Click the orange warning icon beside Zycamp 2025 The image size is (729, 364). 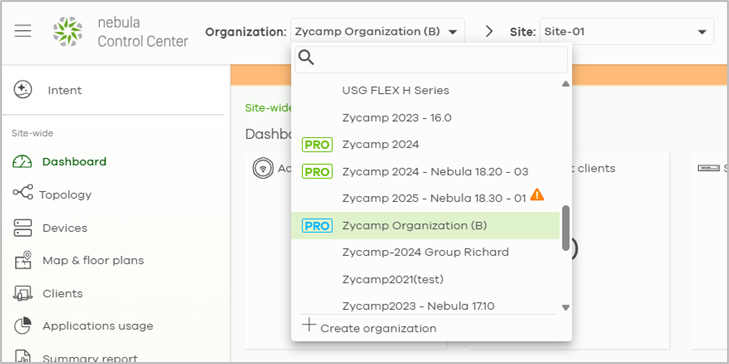(x=537, y=194)
